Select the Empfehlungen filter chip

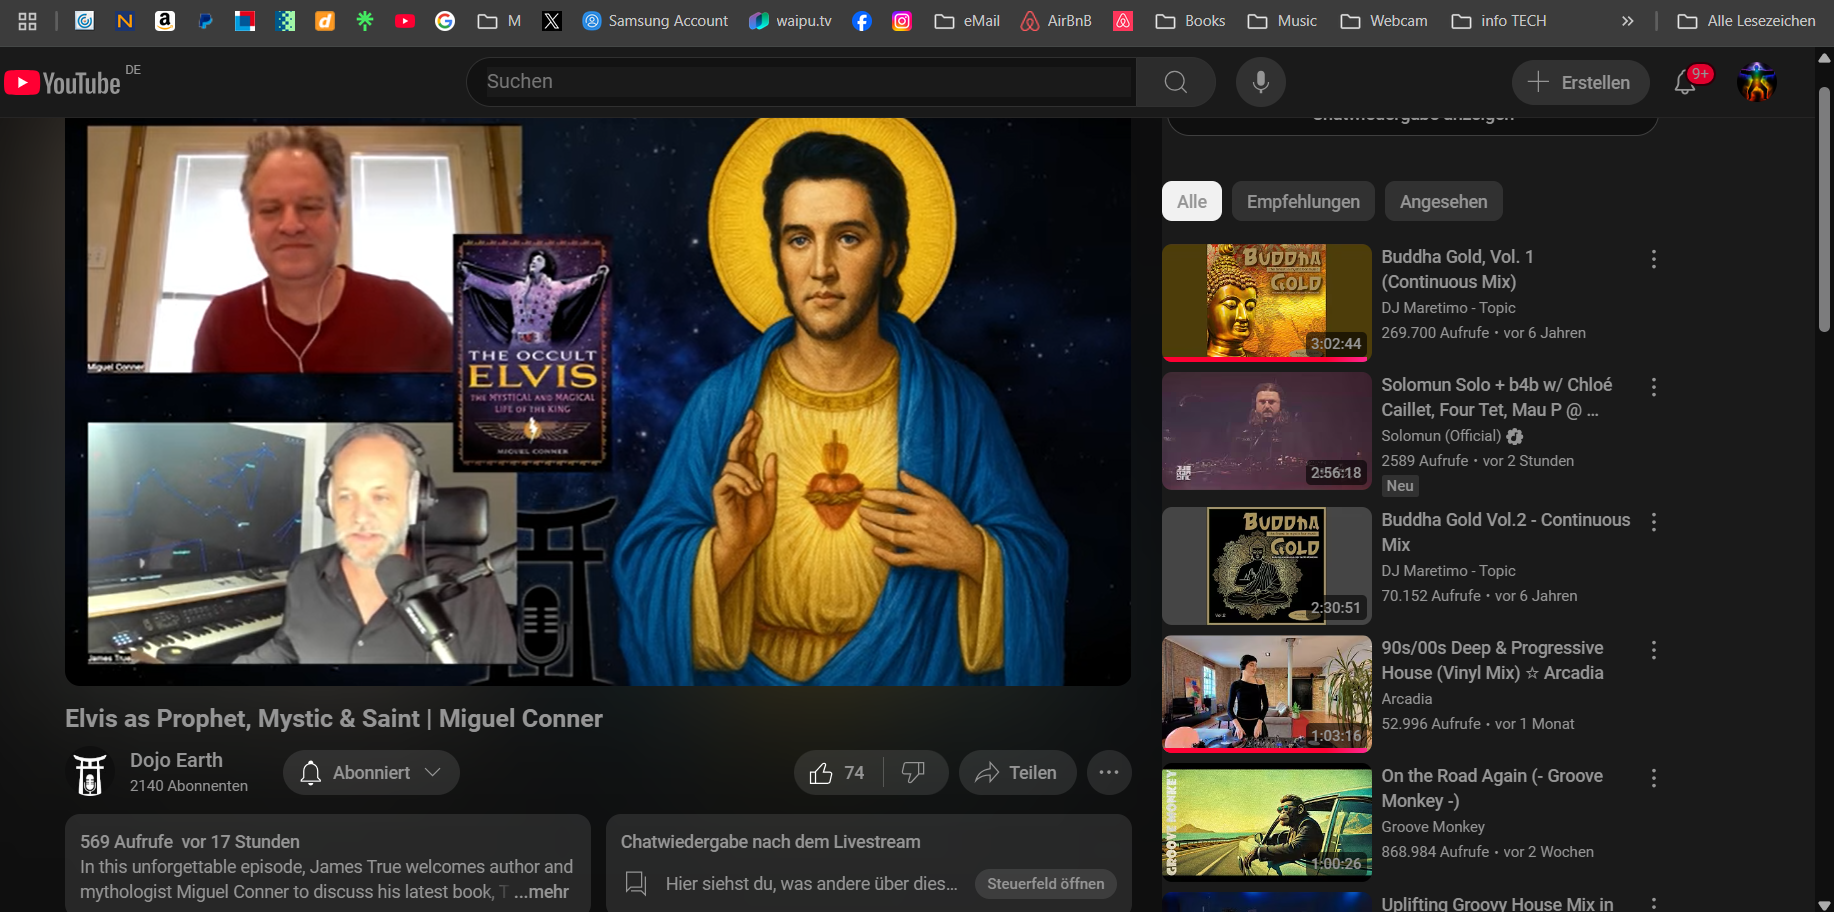click(1303, 201)
